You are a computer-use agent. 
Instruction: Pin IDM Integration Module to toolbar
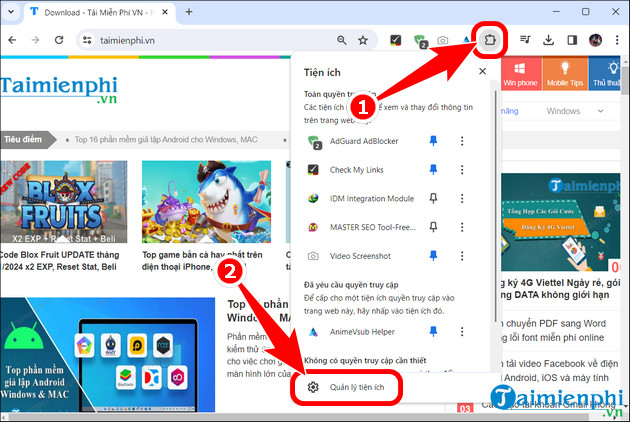pyautogui.click(x=433, y=198)
